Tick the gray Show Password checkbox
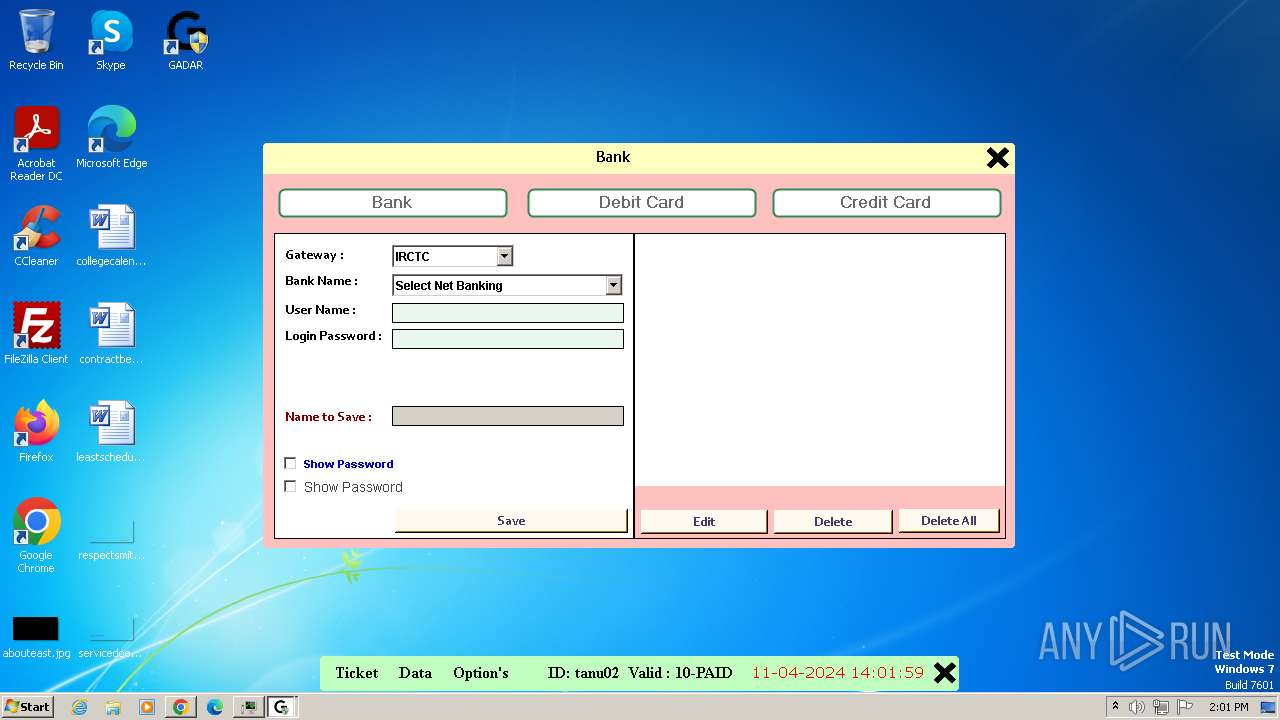The width and height of the screenshot is (1280, 720). 291,486
